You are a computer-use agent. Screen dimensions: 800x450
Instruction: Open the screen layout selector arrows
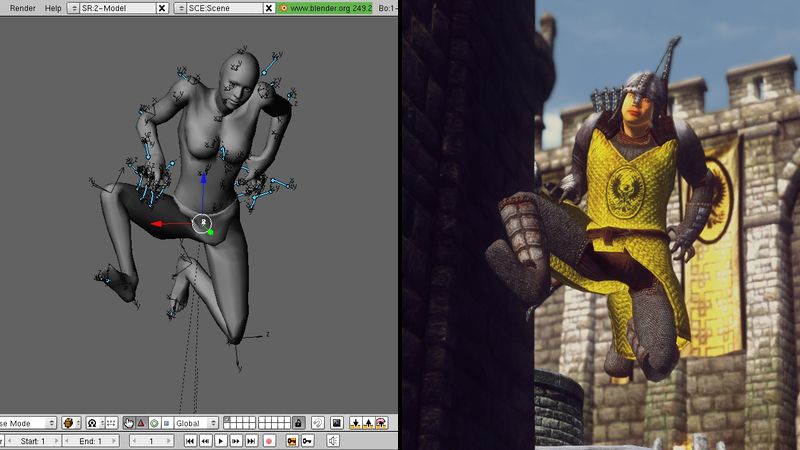(73, 8)
